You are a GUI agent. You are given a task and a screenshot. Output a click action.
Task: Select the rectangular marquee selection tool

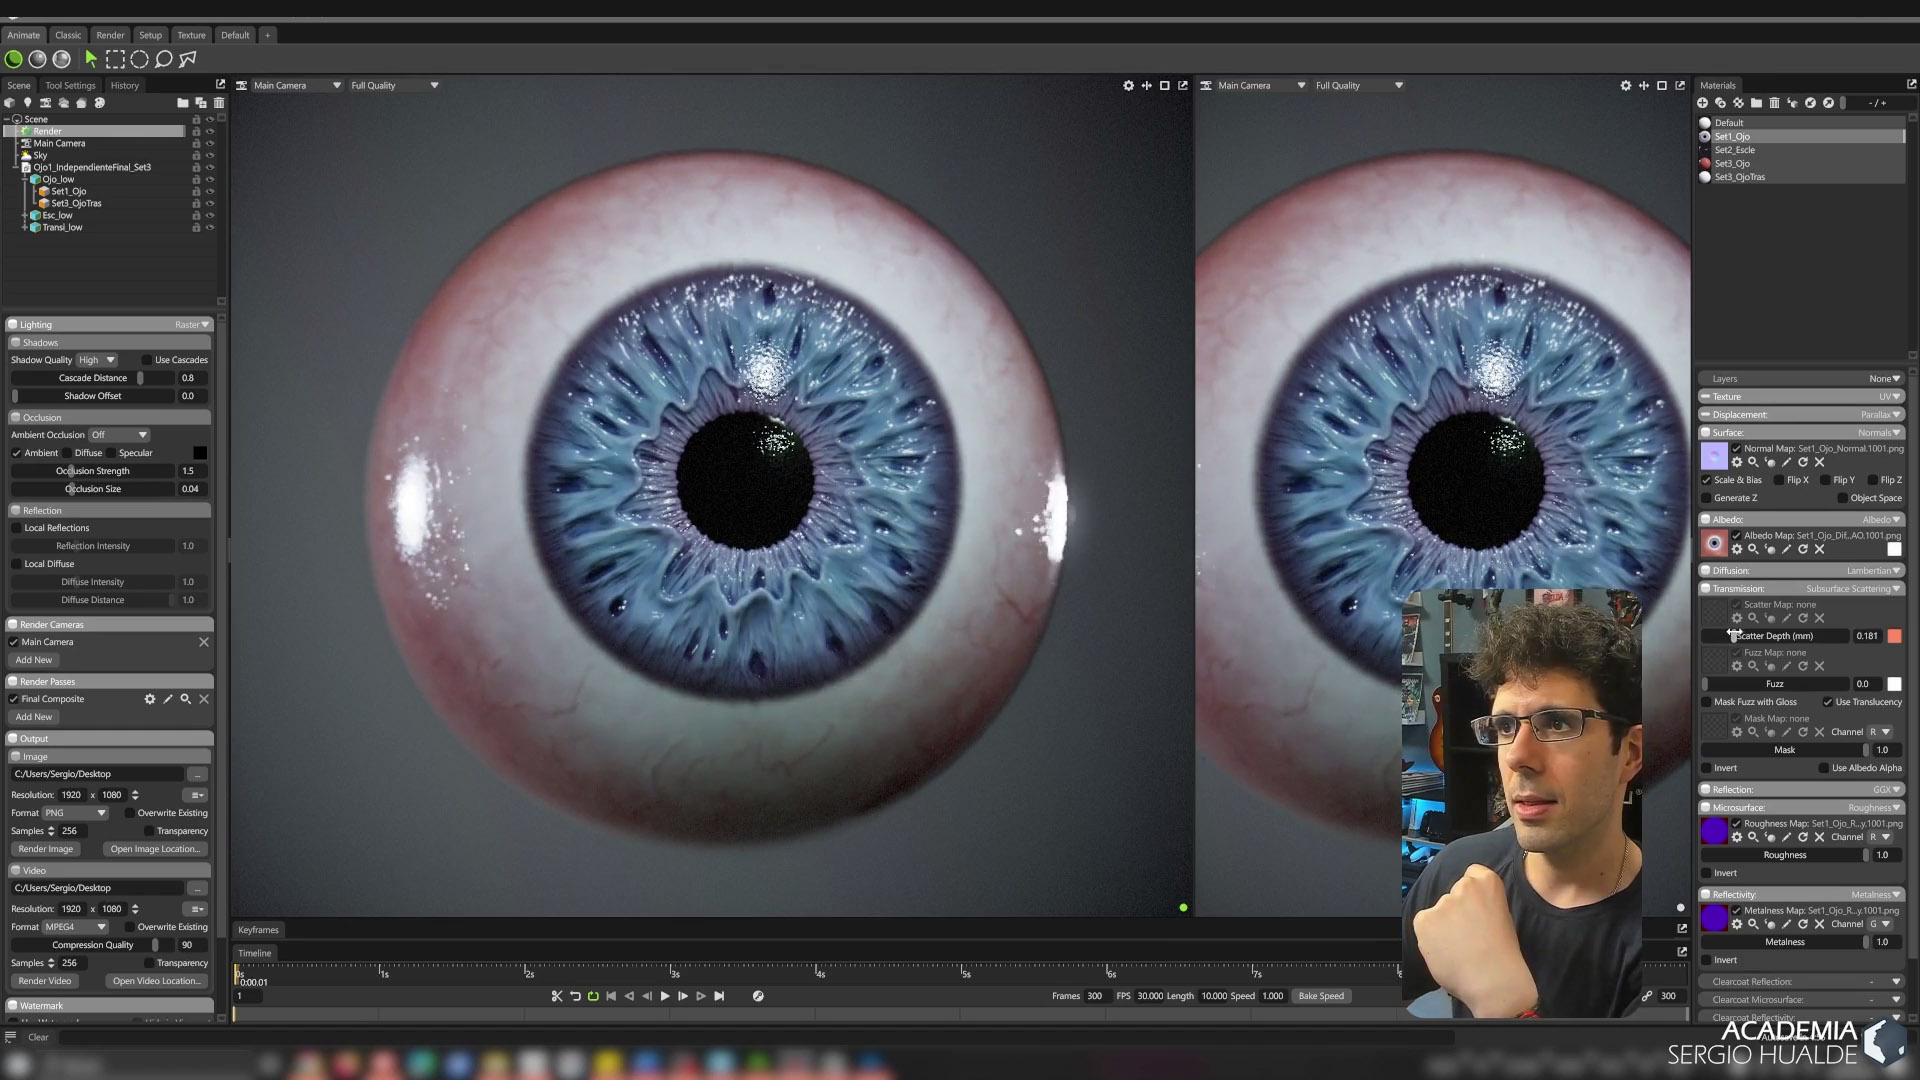coord(115,59)
